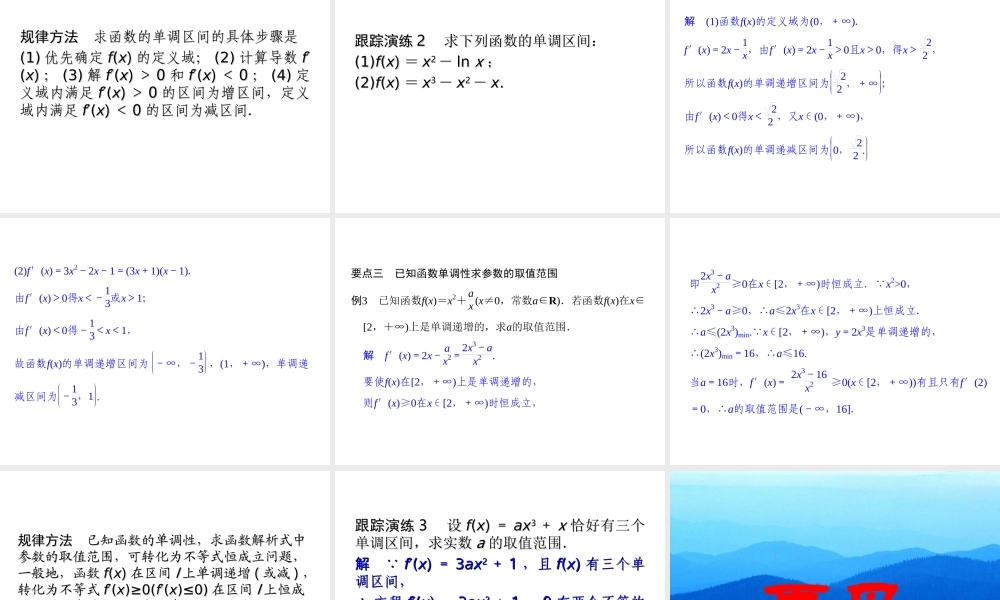Click the 解 answer label on 跟踪演练3
This screenshot has height=600, width=1000.
click(360, 562)
